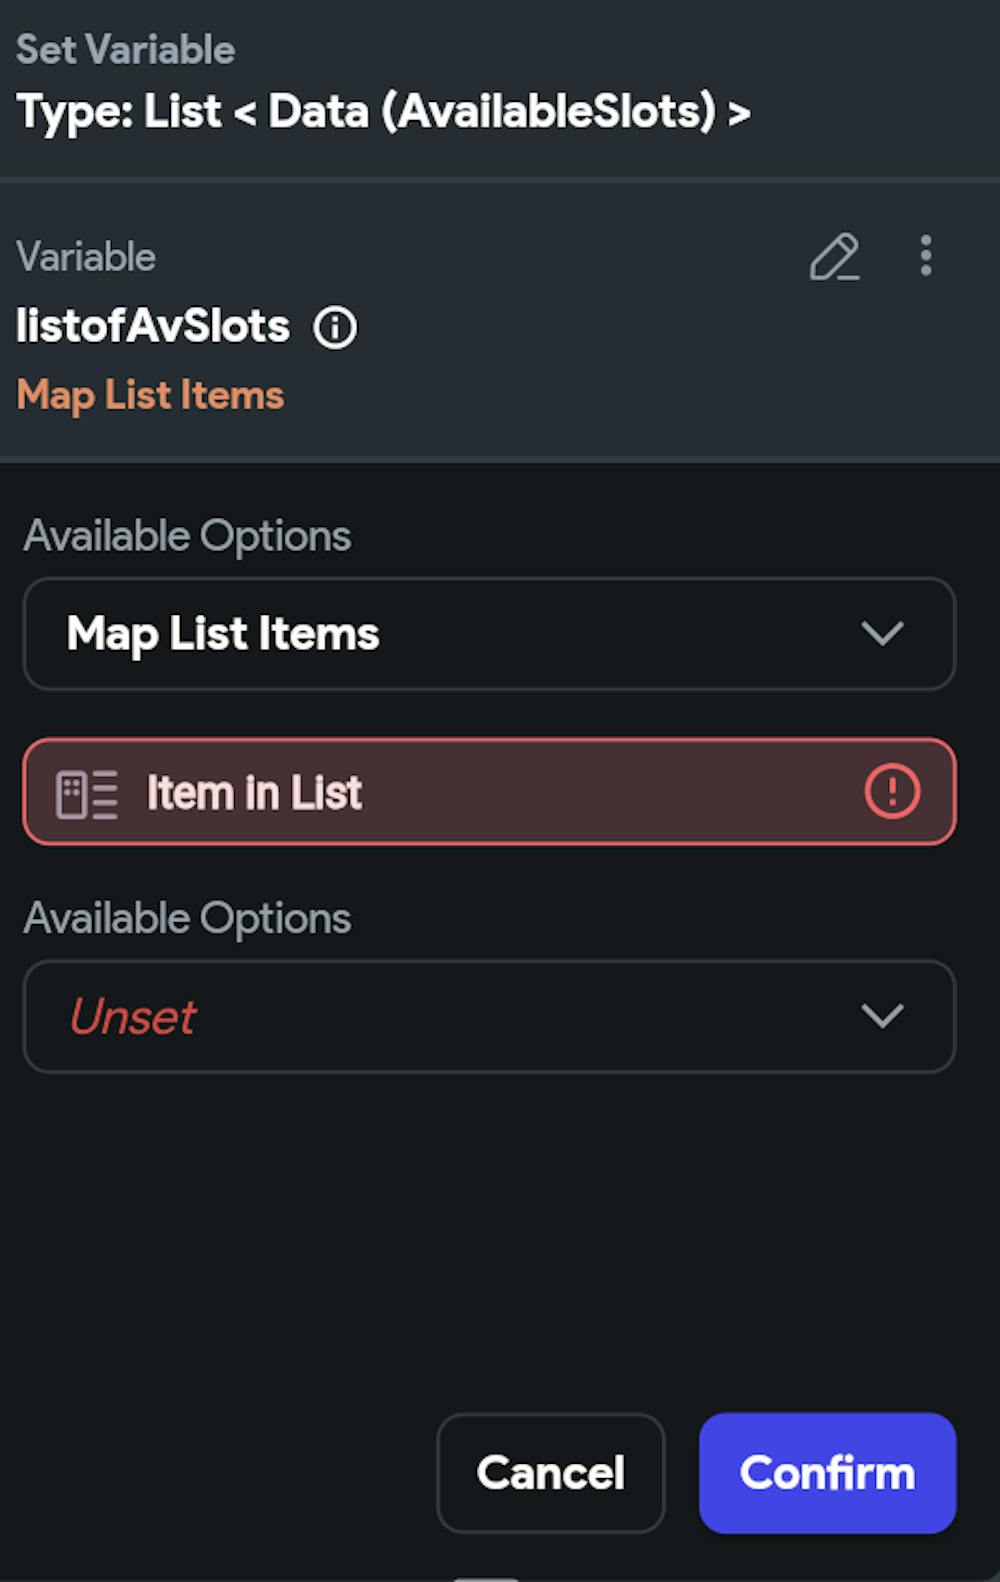
Task: Click the Type: List Data (AvailableSlots) text
Action: click(x=383, y=111)
